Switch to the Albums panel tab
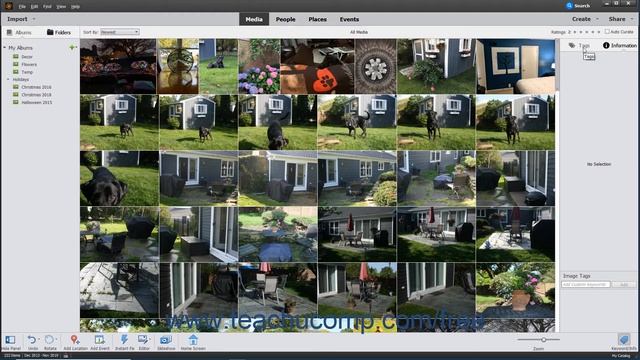This screenshot has width=640, height=360. click(x=19, y=32)
